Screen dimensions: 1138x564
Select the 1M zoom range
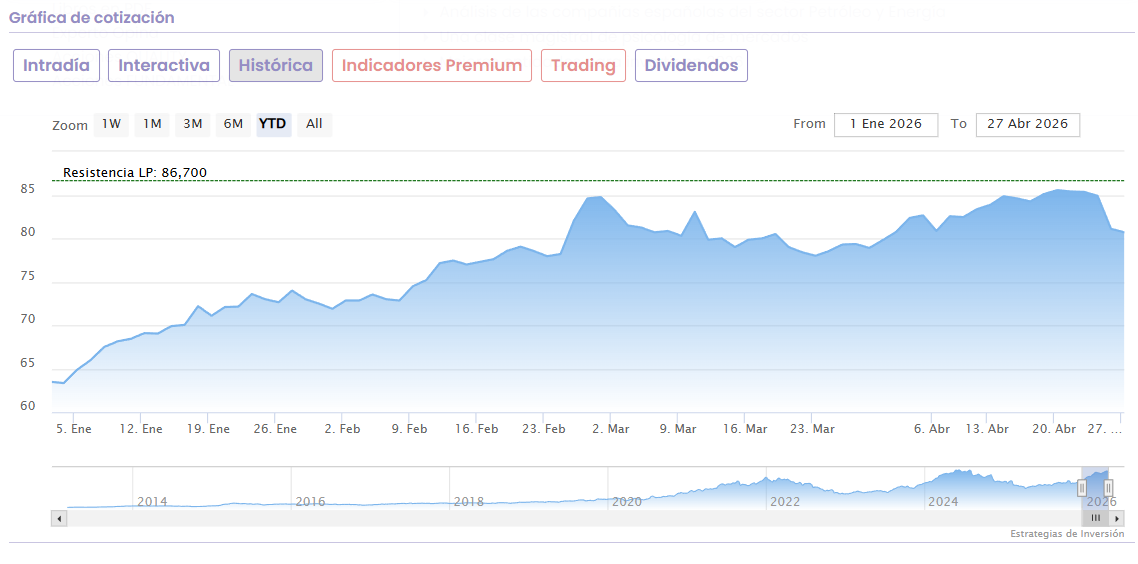152,124
